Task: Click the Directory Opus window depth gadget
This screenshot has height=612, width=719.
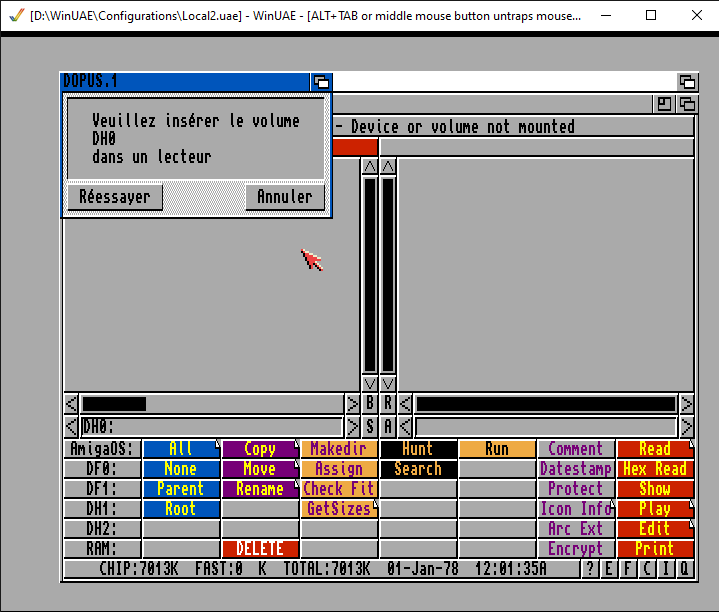Action: (x=687, y=104)
